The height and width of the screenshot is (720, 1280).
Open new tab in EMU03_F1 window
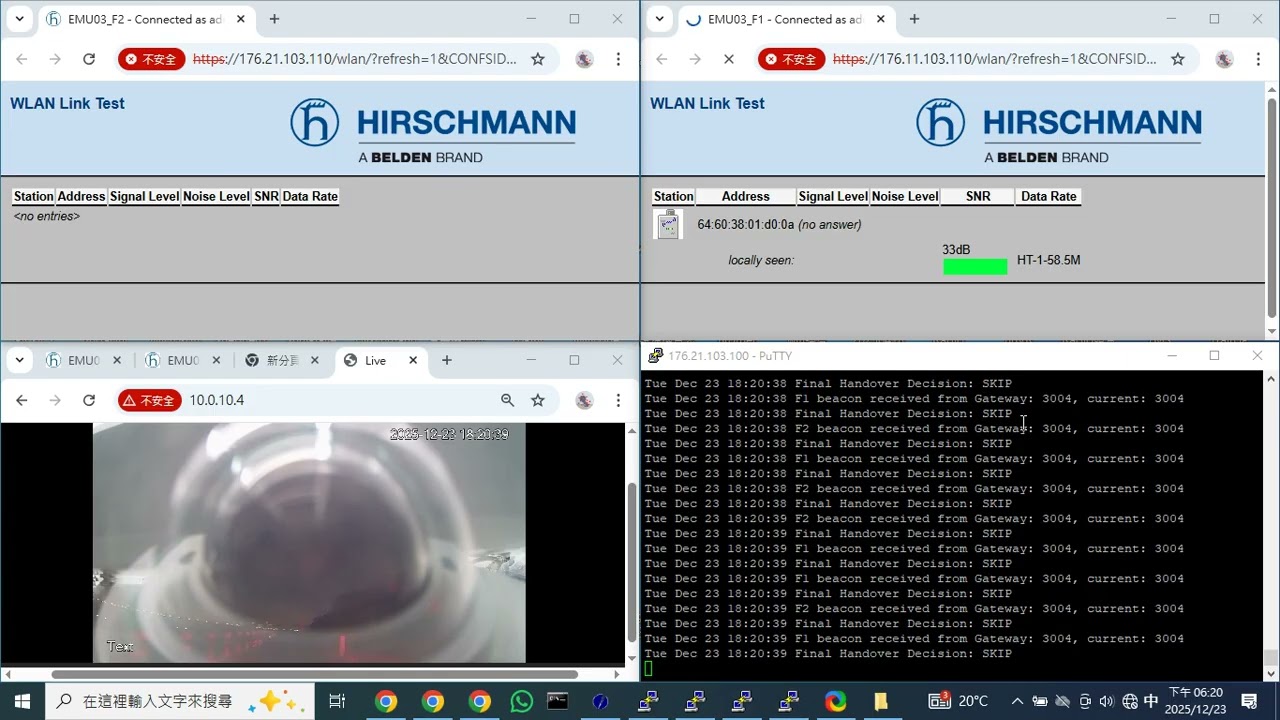pos(914,19)
